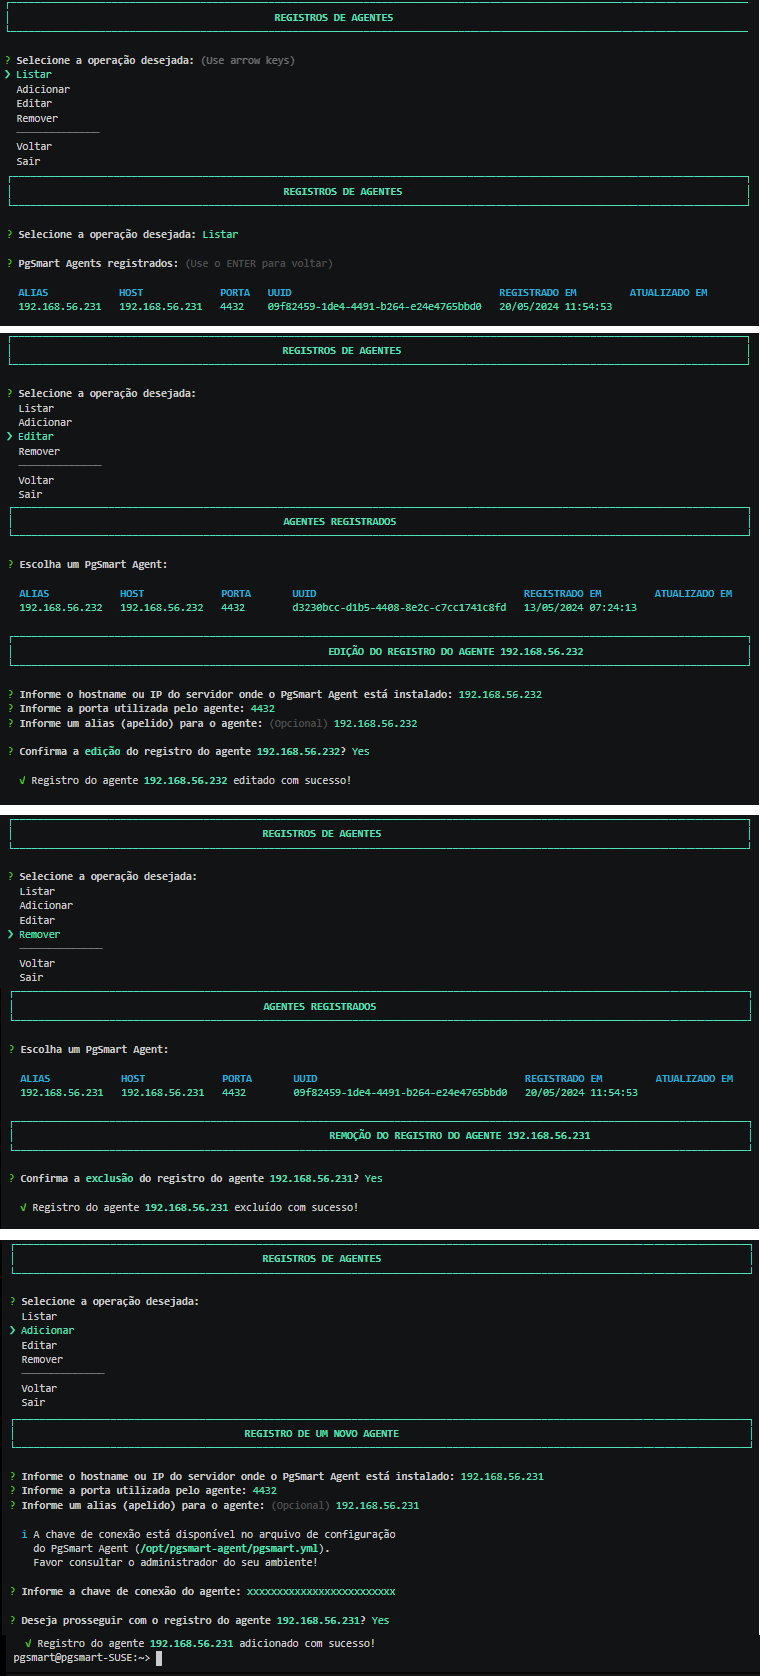Image resolution: width=760 pixels, height=1676 pixels.
Task: Click the 'Confirma a exclusão do registro' question
Action: point(190,1179)
